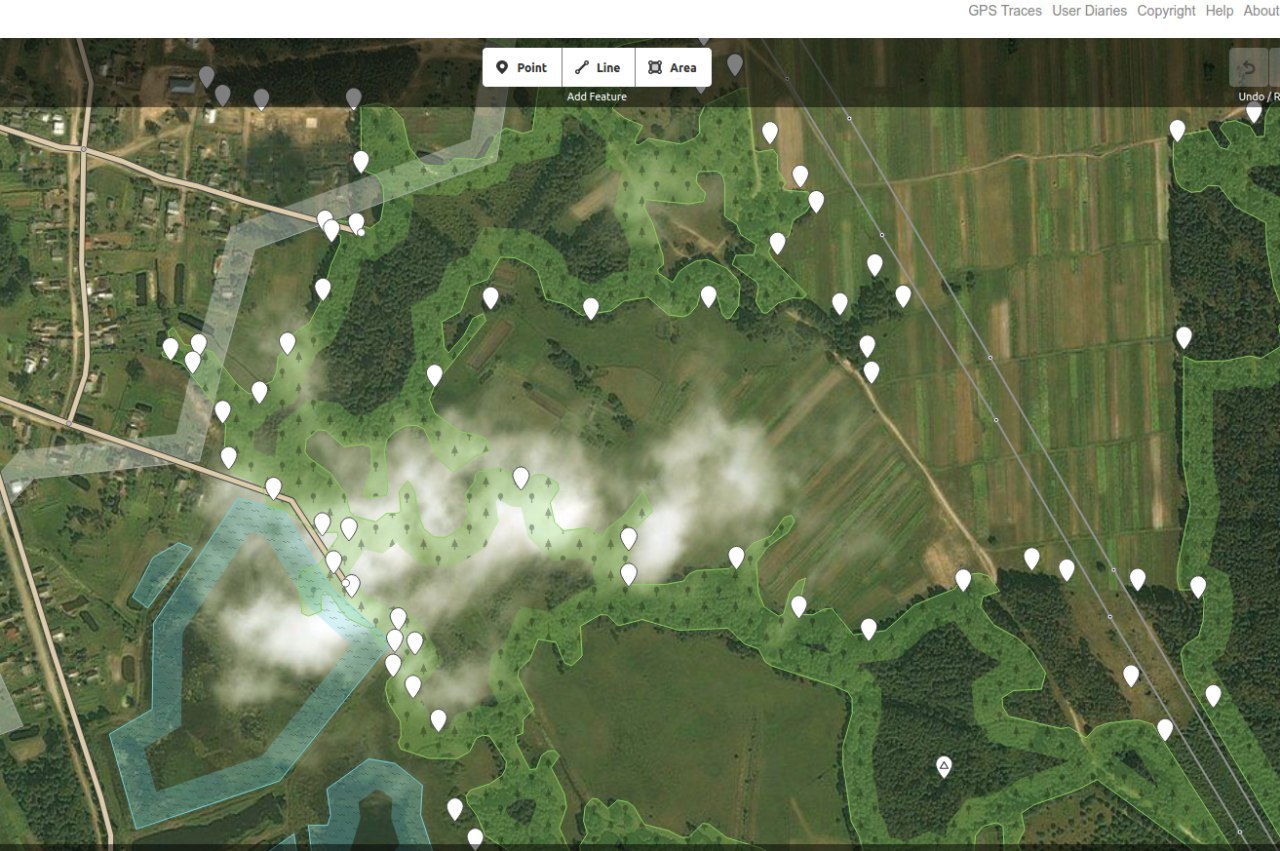Select the Line drawing tool
The image size is (1280, 851).
[x=598, y=68]
